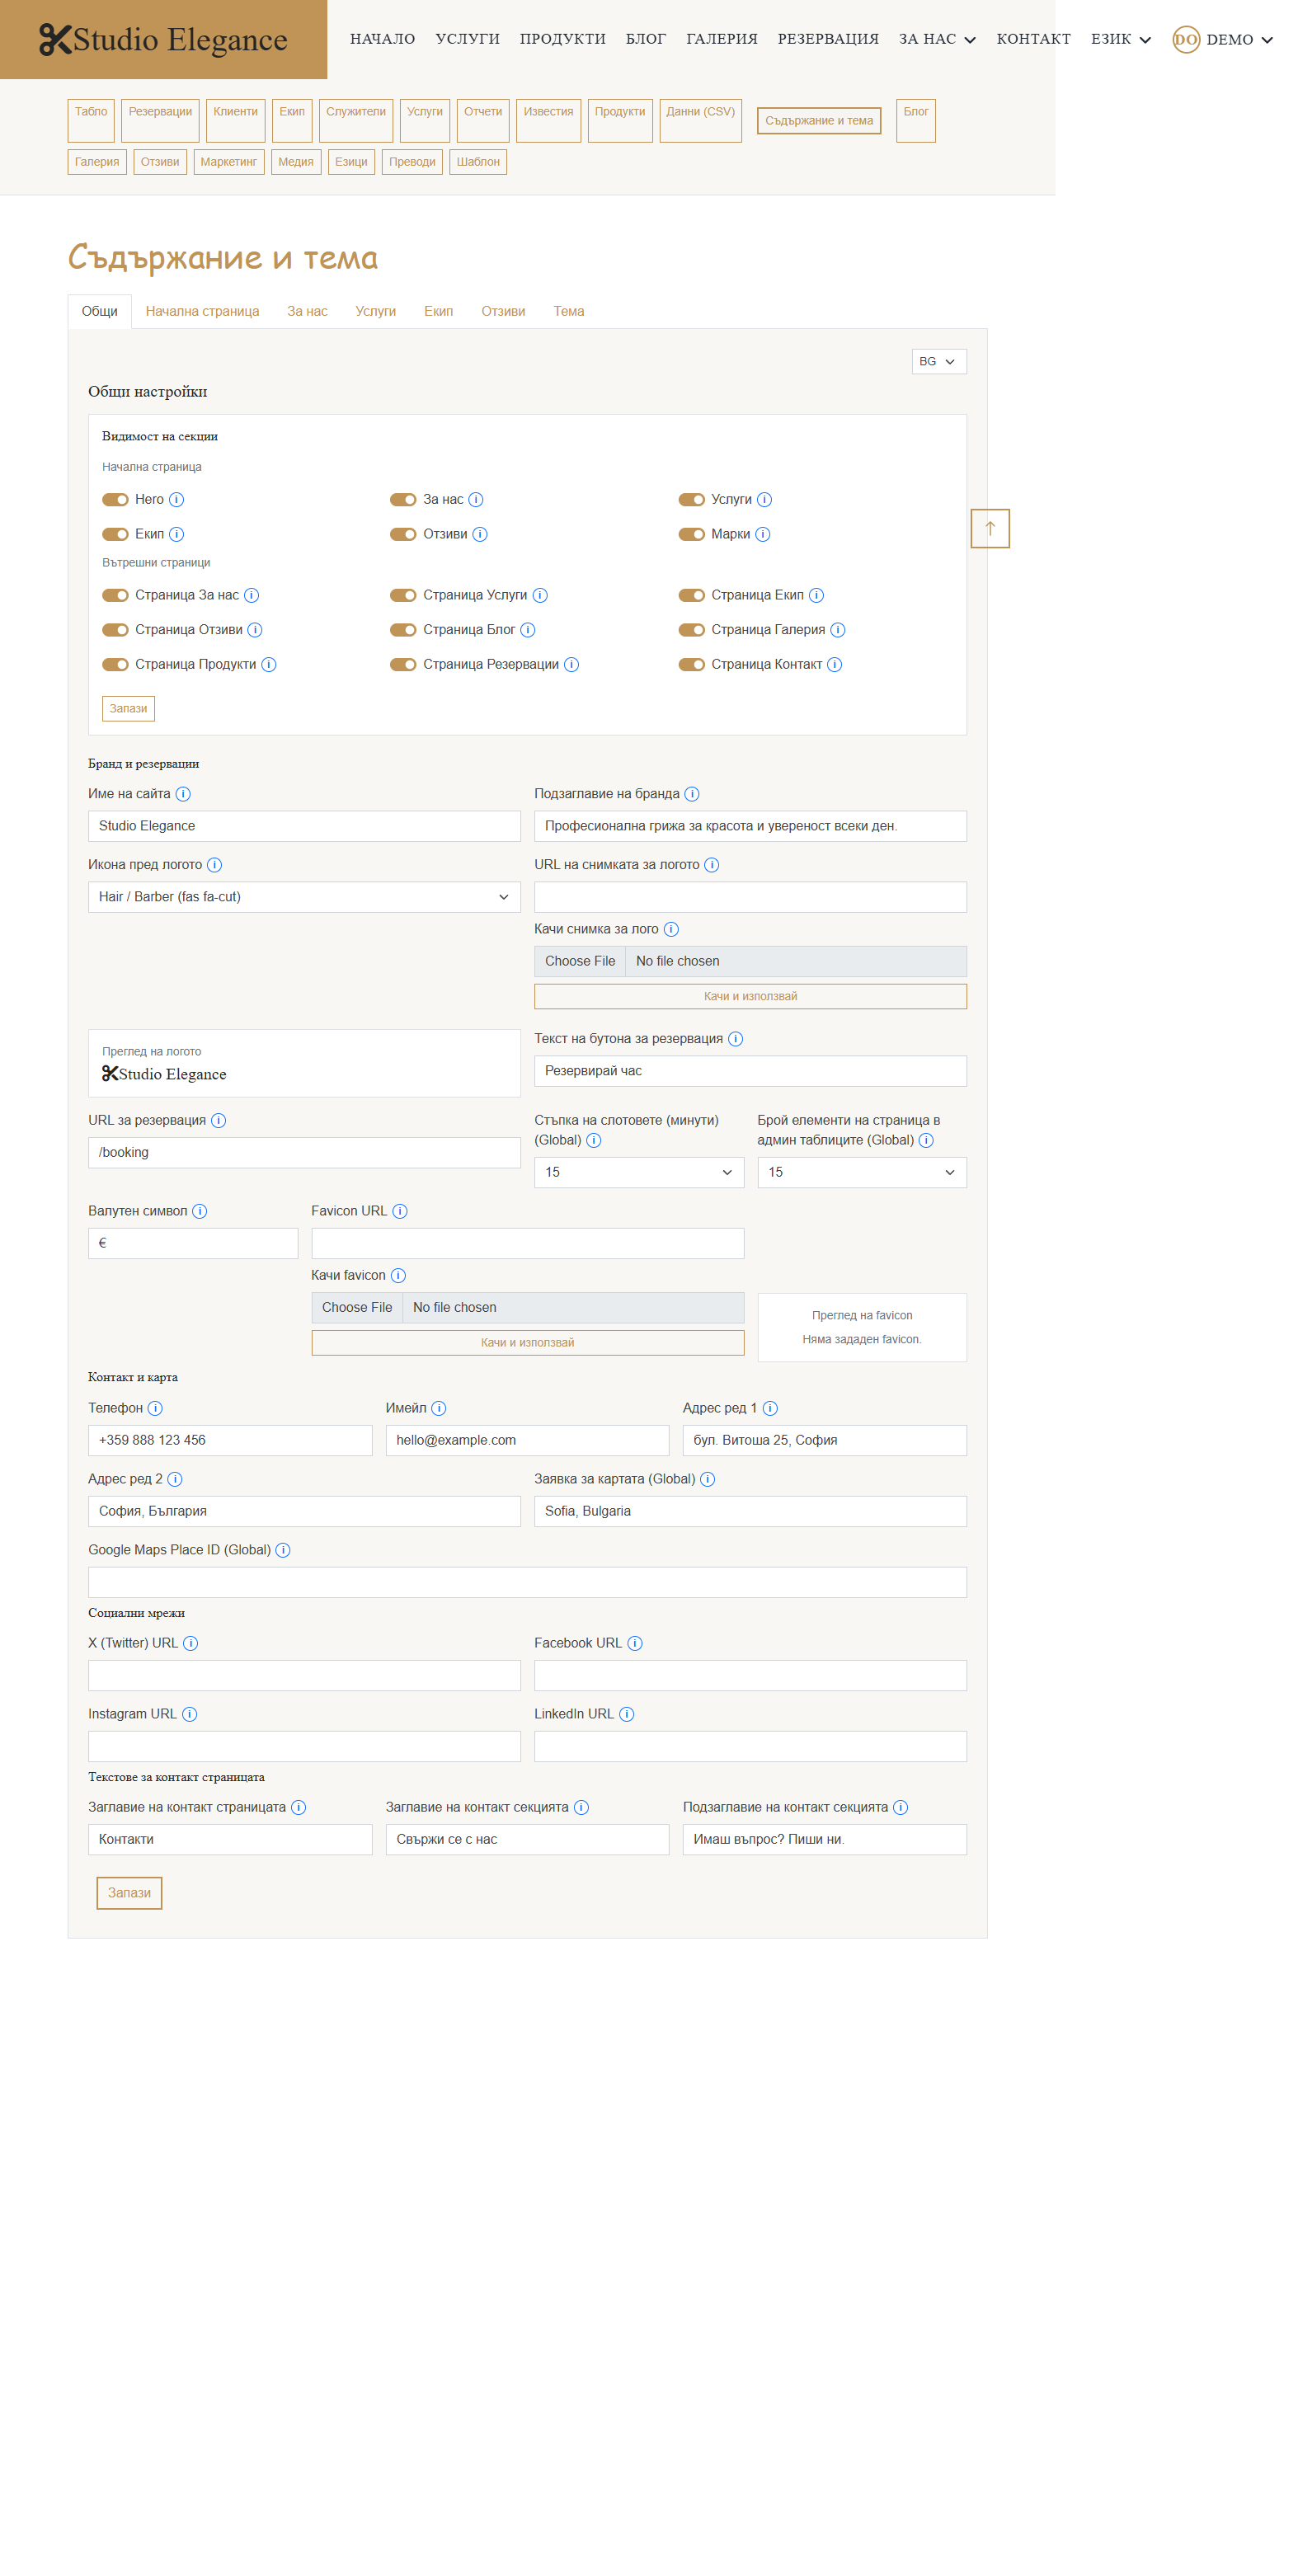This screenshot has height=2576, width=1298.
Task: Disable Услуги homepage section
Action: click(x=692, y=499)
